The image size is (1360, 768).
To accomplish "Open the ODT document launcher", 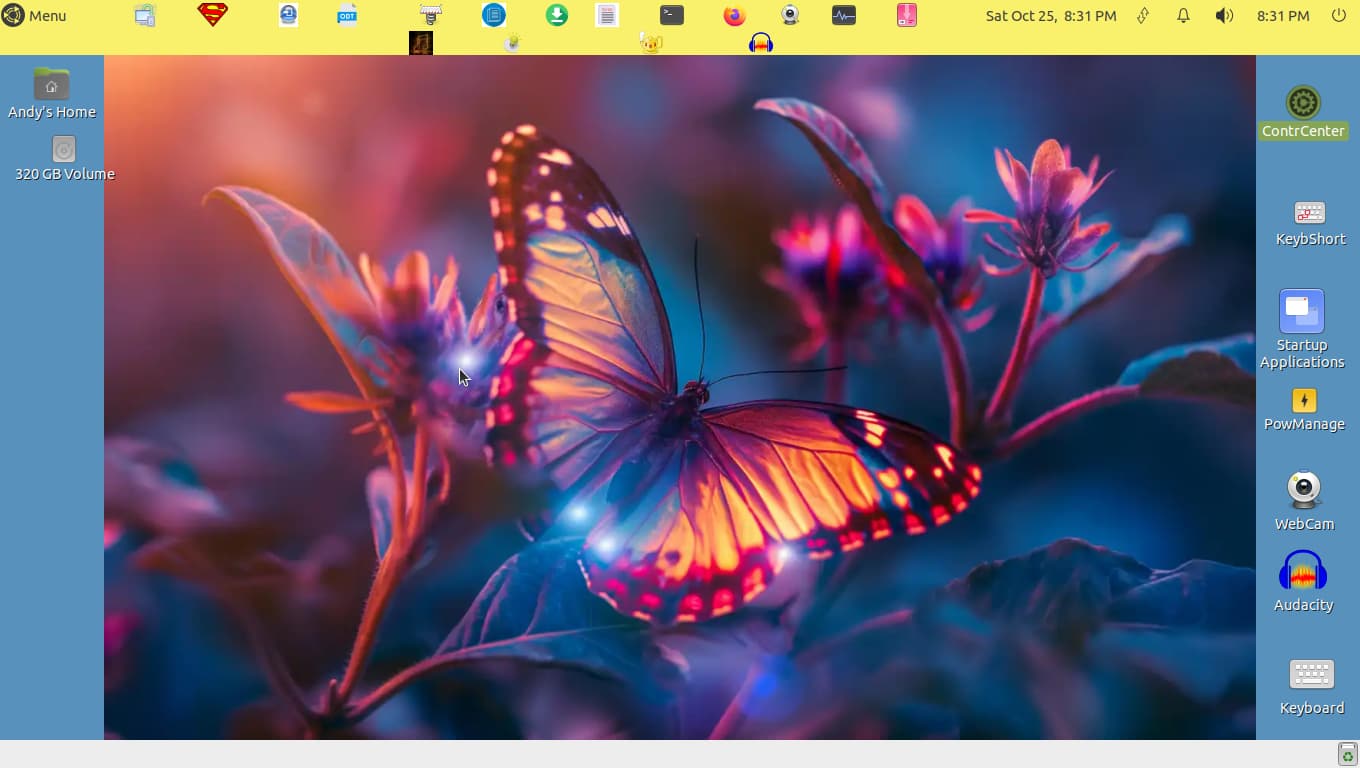I will (x=347, y=15).
